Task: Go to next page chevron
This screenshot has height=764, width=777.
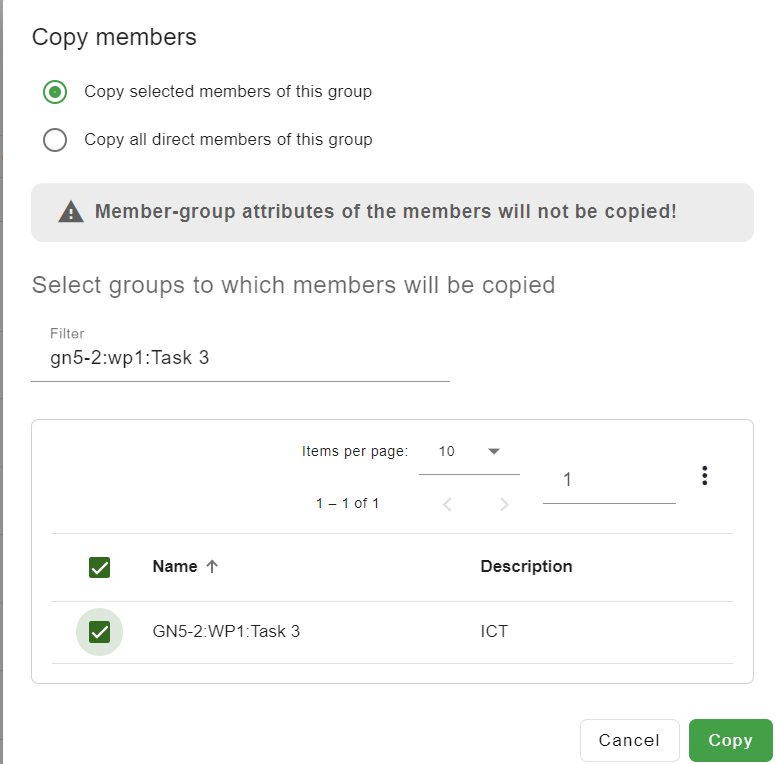Action: click(x=504, y=504)
